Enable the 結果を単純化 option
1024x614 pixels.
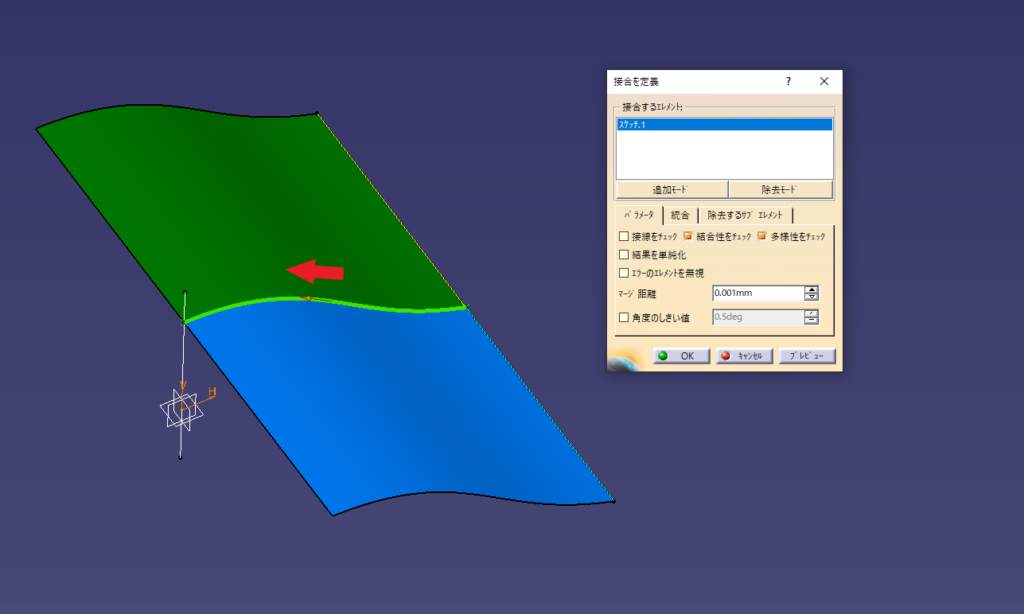click(x=623, y=254)
